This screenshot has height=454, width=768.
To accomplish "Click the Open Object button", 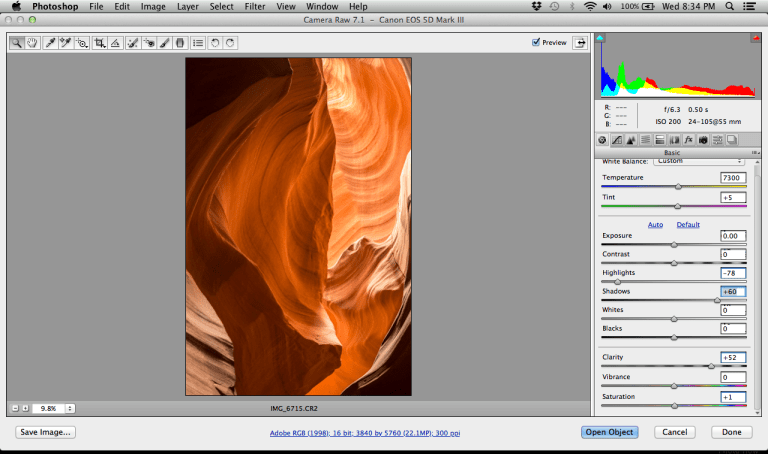I will coord(608,432).
